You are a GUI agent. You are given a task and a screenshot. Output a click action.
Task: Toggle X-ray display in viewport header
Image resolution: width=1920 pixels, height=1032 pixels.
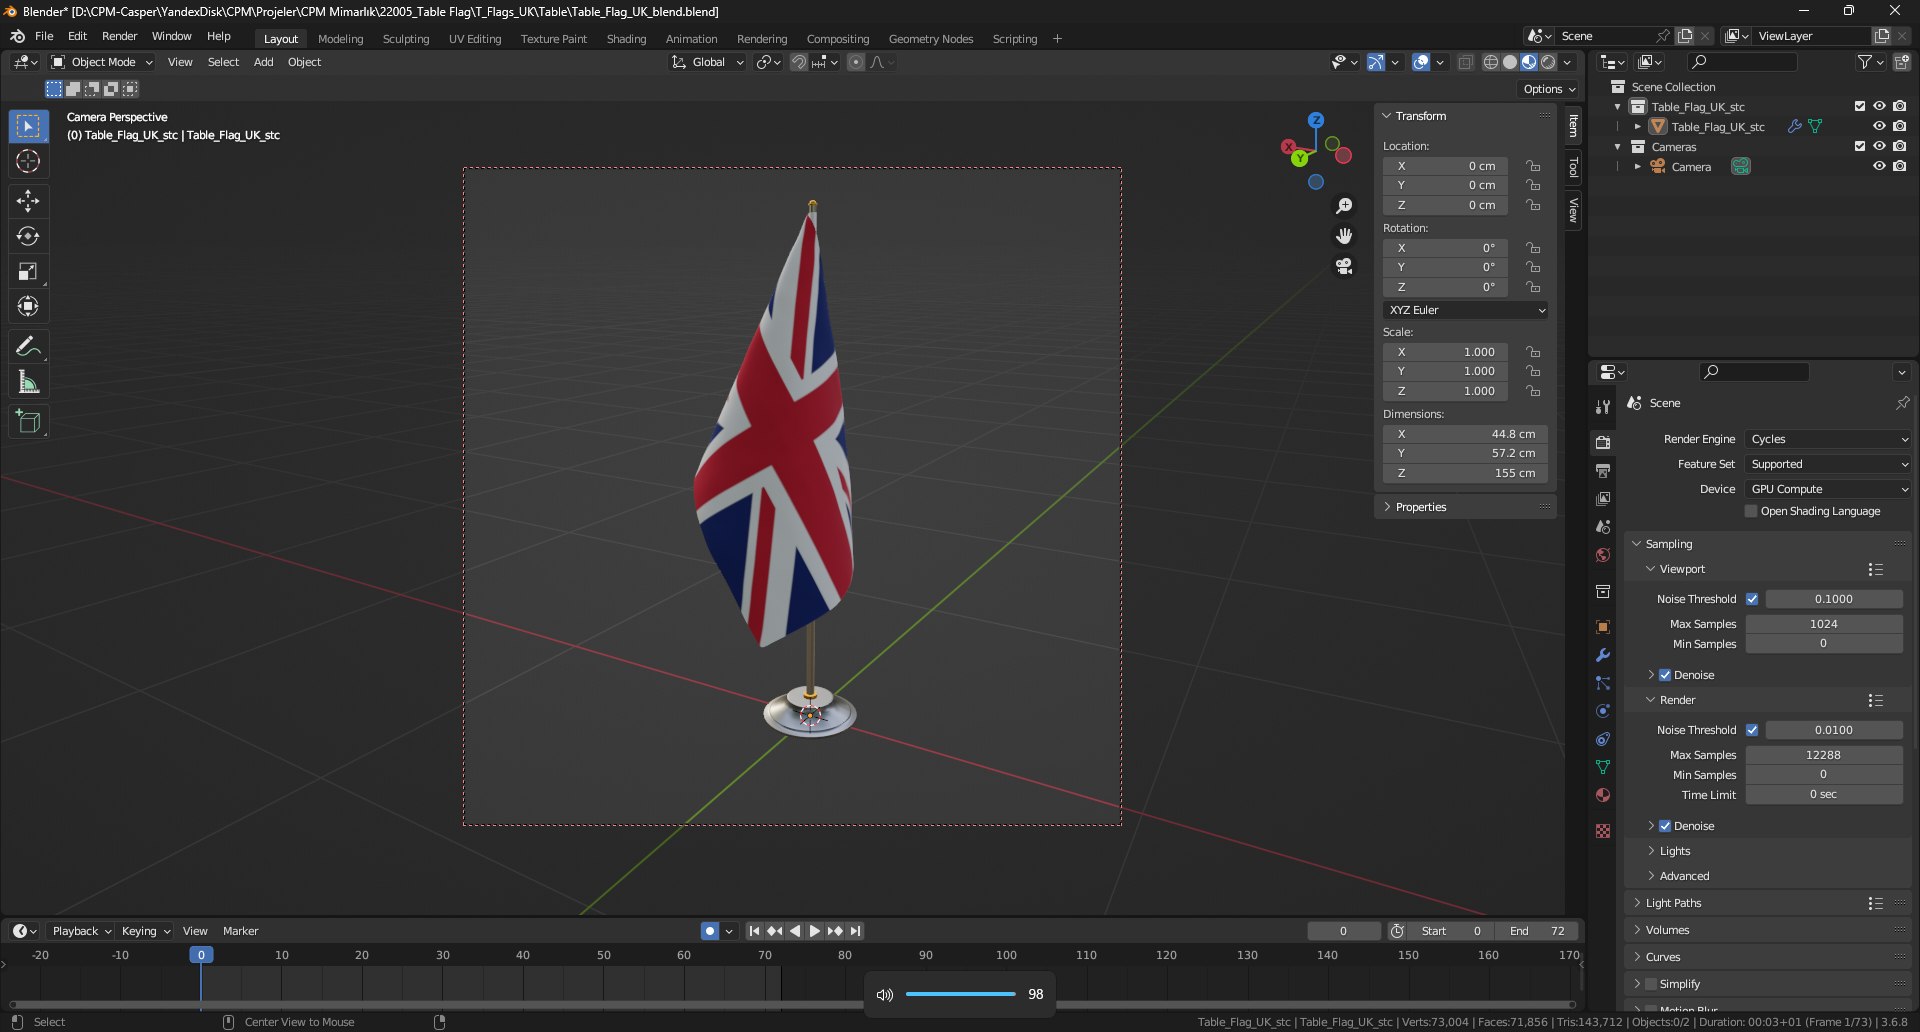[x=1465, y=62]
